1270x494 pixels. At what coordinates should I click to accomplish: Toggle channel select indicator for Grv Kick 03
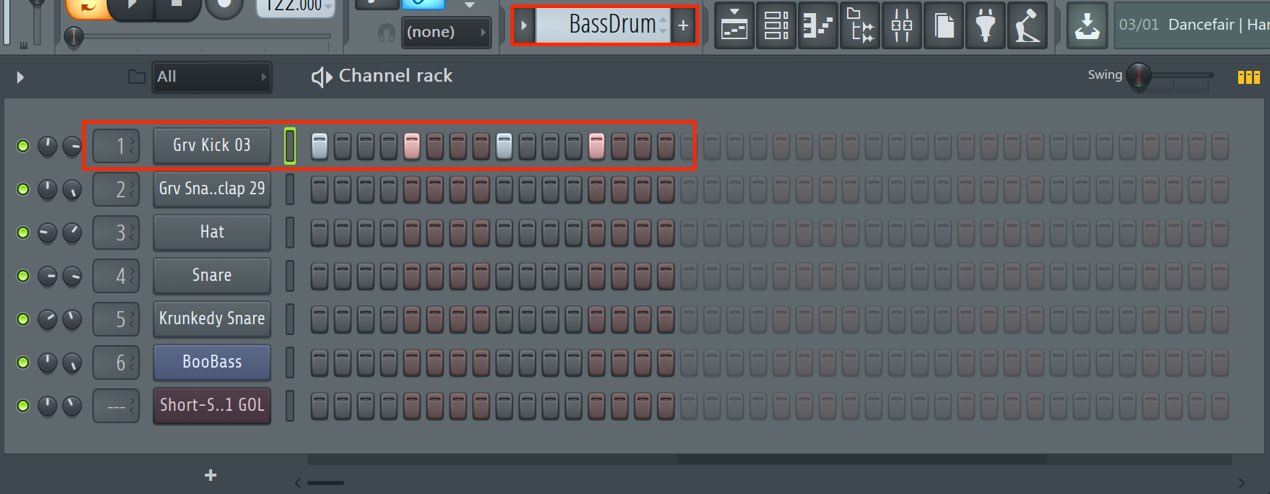tap(291, 146)
